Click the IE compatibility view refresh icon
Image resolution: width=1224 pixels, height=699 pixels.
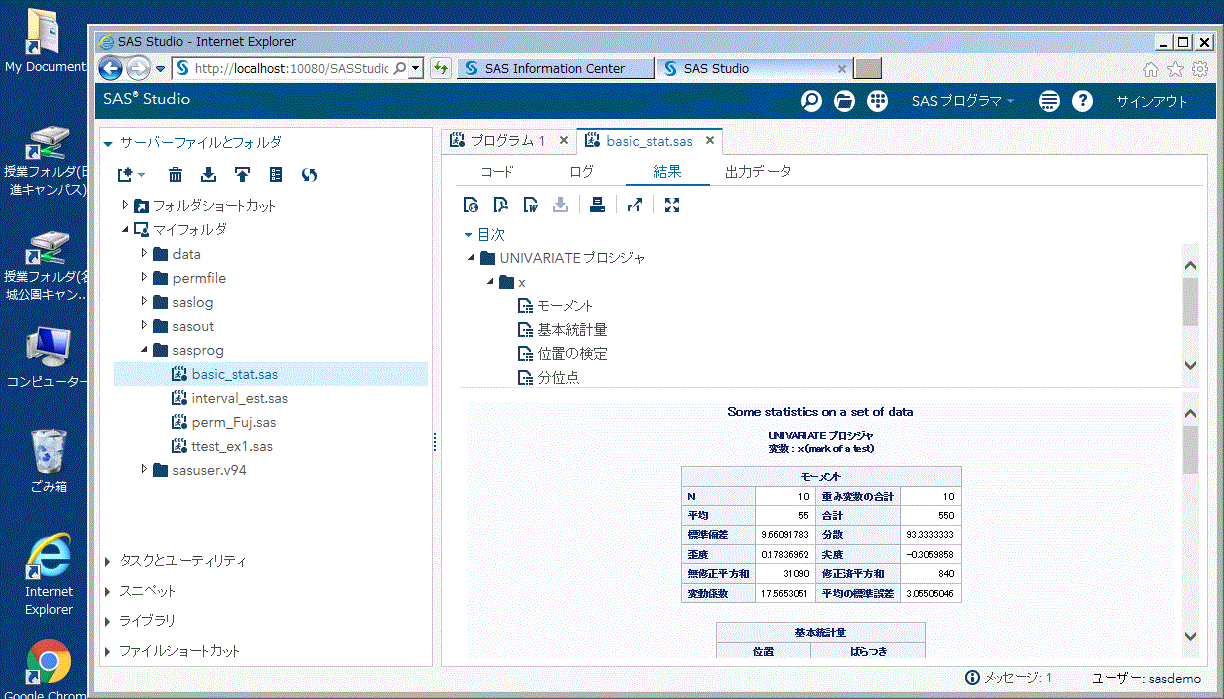(441, 68)
